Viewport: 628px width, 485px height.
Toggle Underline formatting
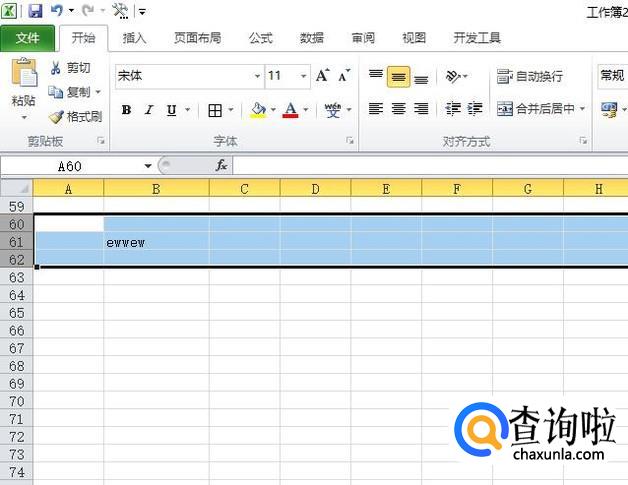[171, 110]
